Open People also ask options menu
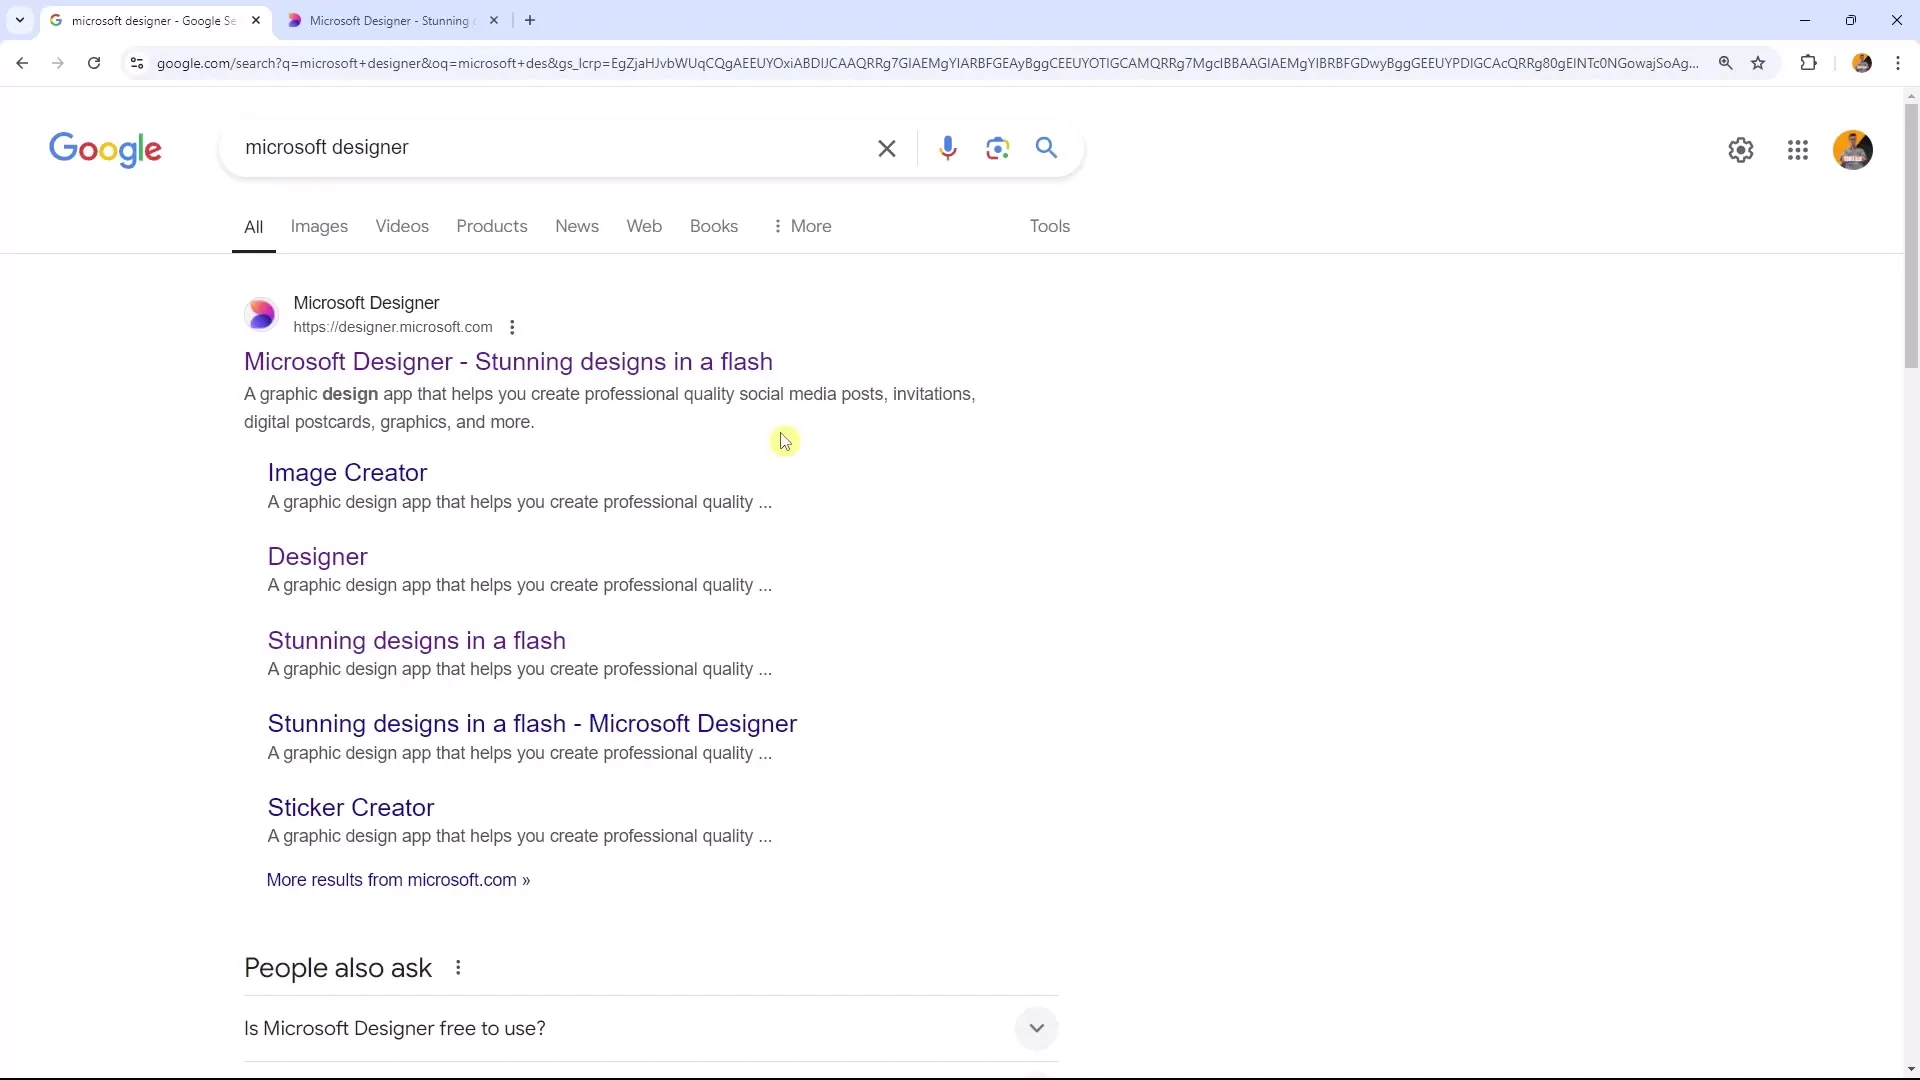This screenshot has width=1920, height=1080. (x=458, y=968)
